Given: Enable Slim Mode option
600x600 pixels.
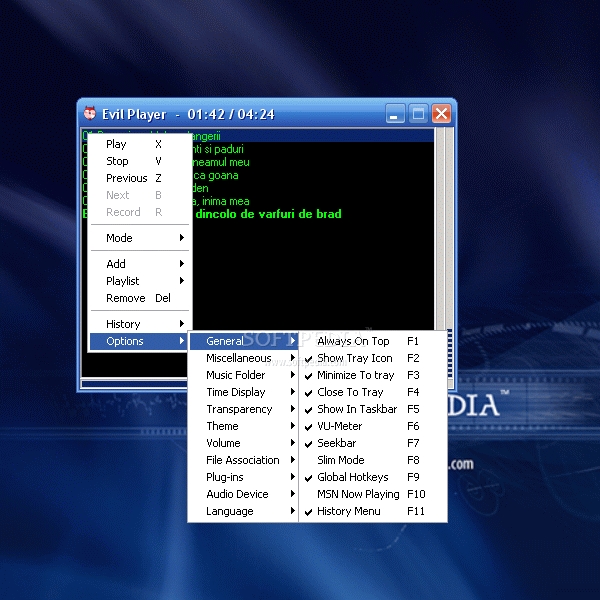Looking at the screenshot, I should pos(373,460).
